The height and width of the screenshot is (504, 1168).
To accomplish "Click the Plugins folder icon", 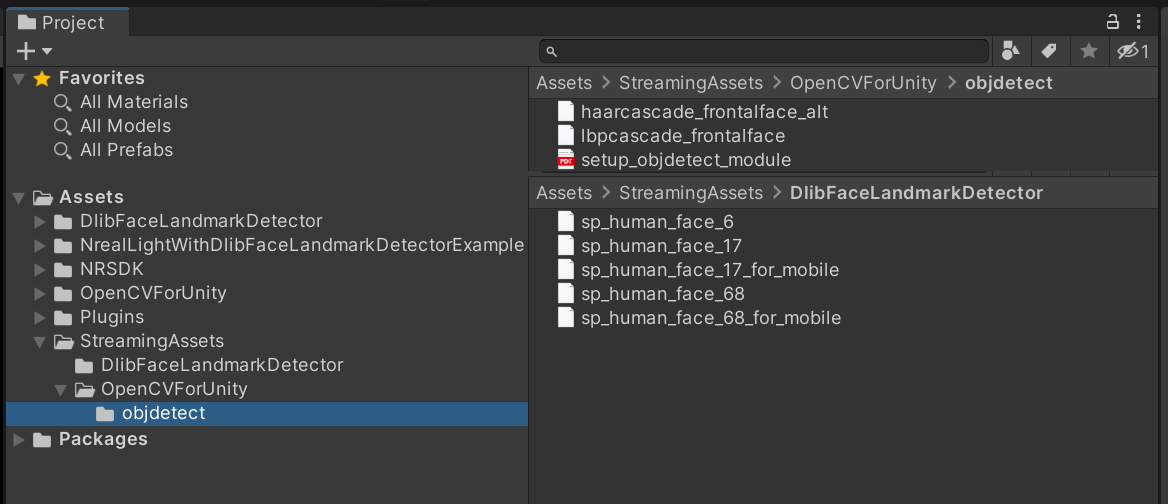I will [x=63, y=317].
